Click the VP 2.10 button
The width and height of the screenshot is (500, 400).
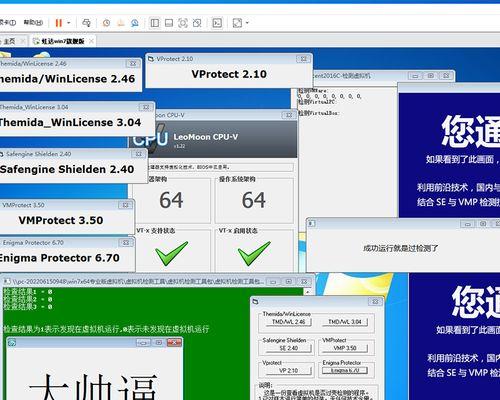[x=288, y=370]
